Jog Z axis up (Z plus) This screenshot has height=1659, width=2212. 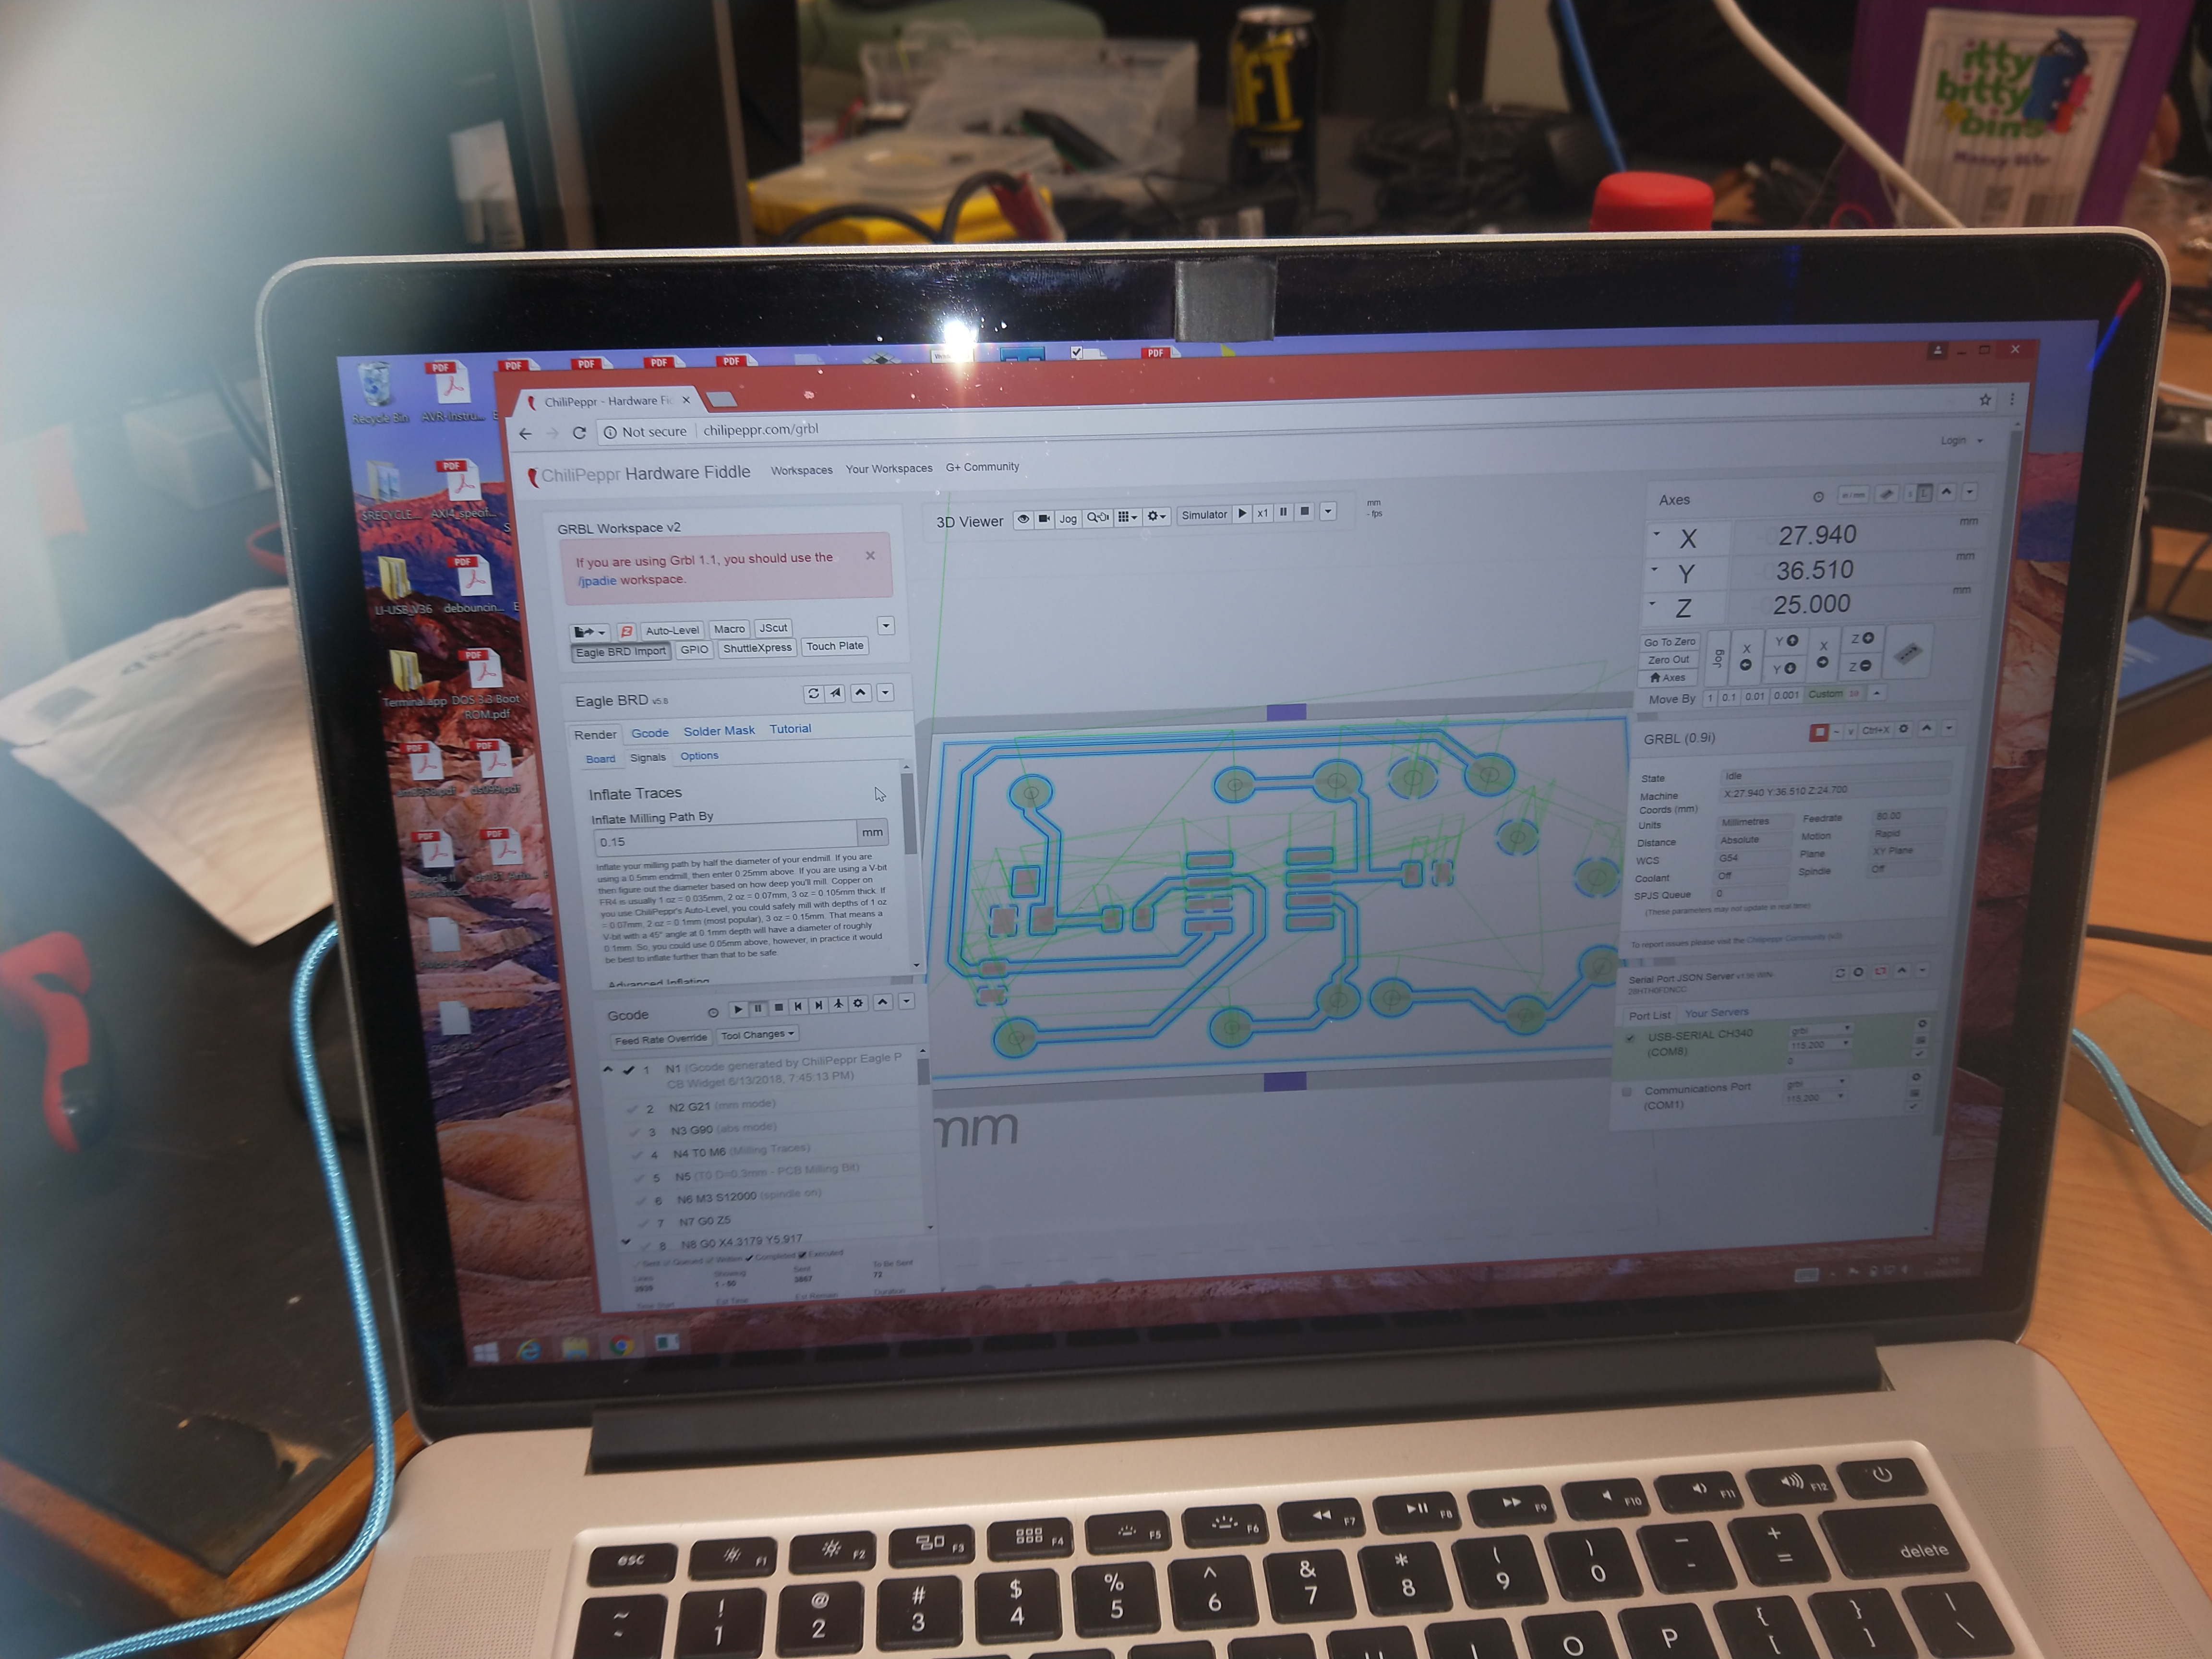click(x=1862, y=639)
